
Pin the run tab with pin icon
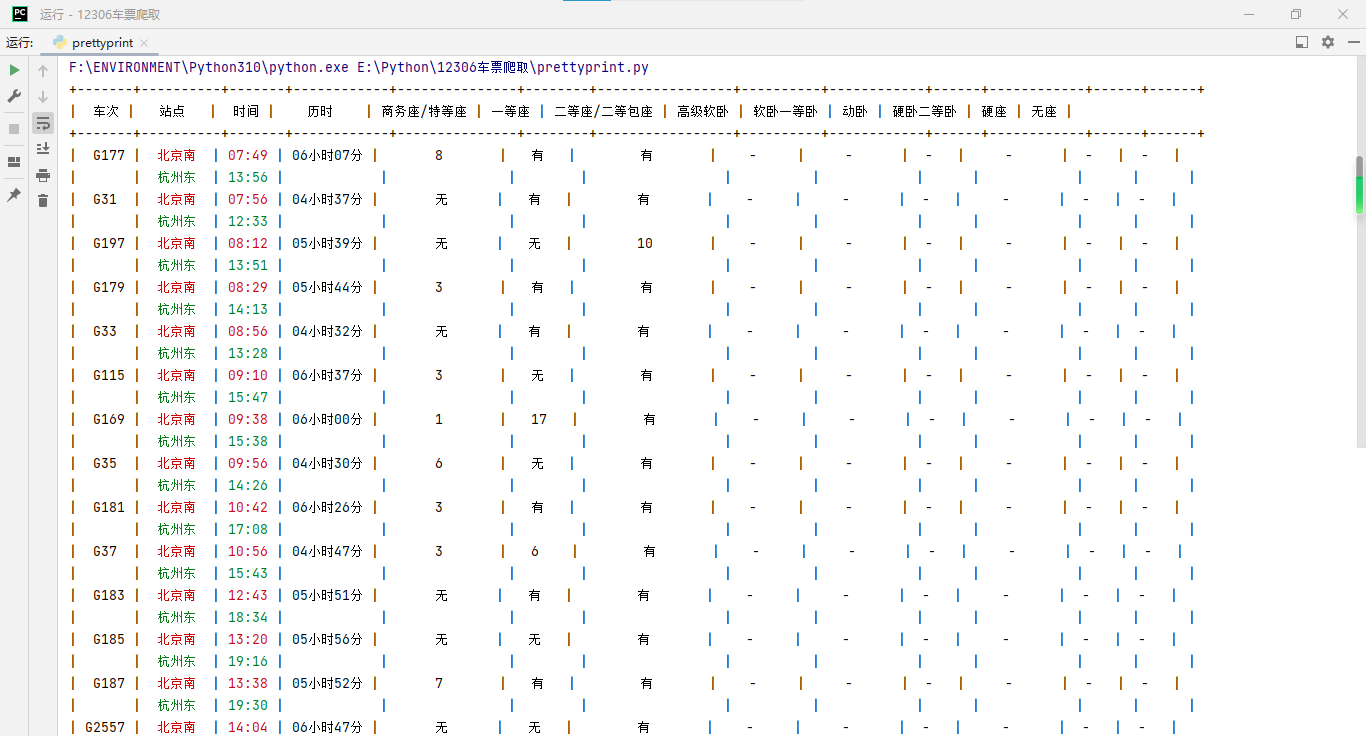pos(14,195)
